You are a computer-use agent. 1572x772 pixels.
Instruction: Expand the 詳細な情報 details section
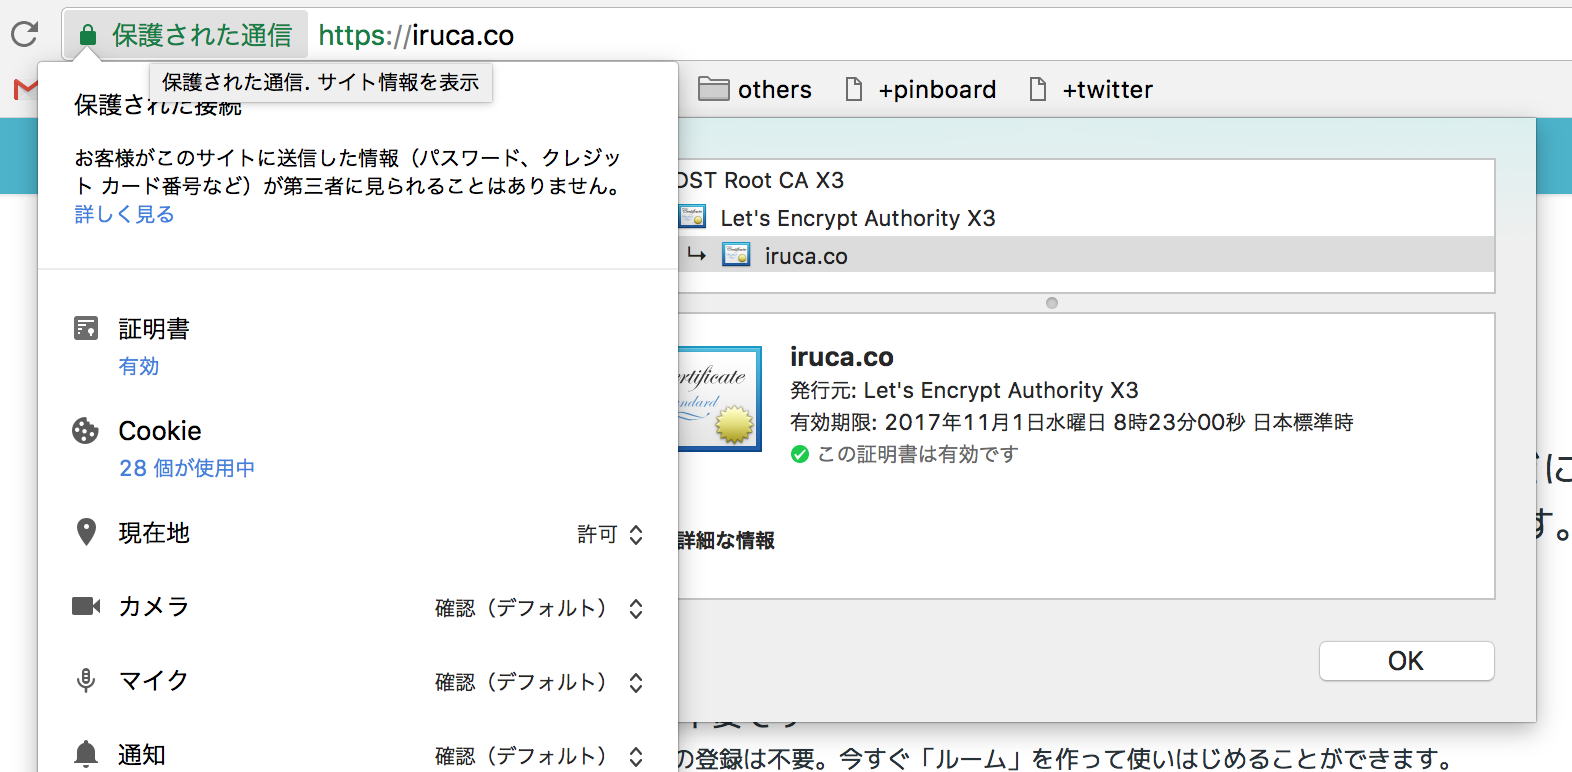tap(726, 541)
